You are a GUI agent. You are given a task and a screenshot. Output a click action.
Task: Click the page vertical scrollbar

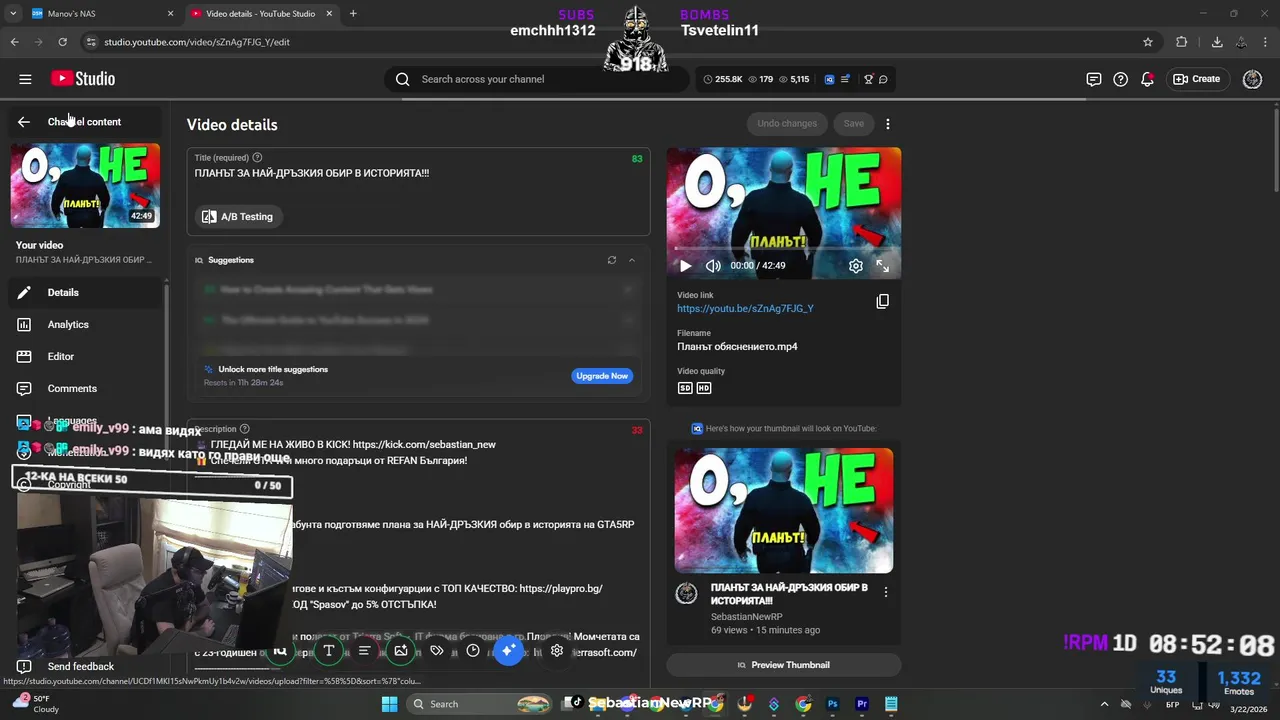click(1274, 150)
